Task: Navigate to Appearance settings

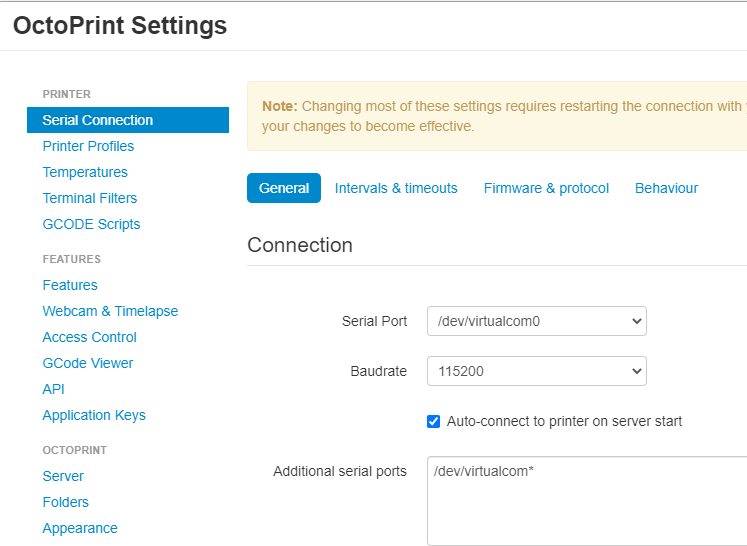Action: [x=80, y=528]
